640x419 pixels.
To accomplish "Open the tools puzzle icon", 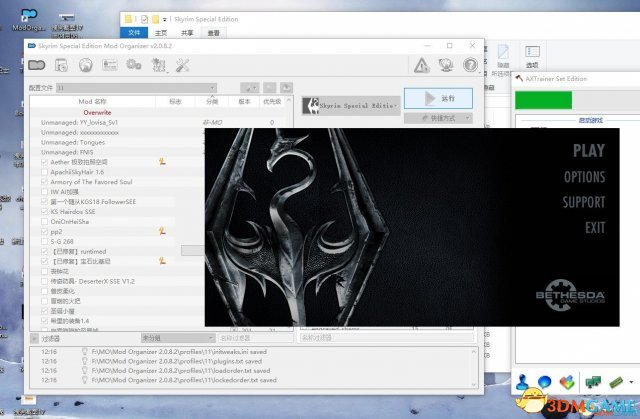I will pyautogui.click(x=158, y=65).
